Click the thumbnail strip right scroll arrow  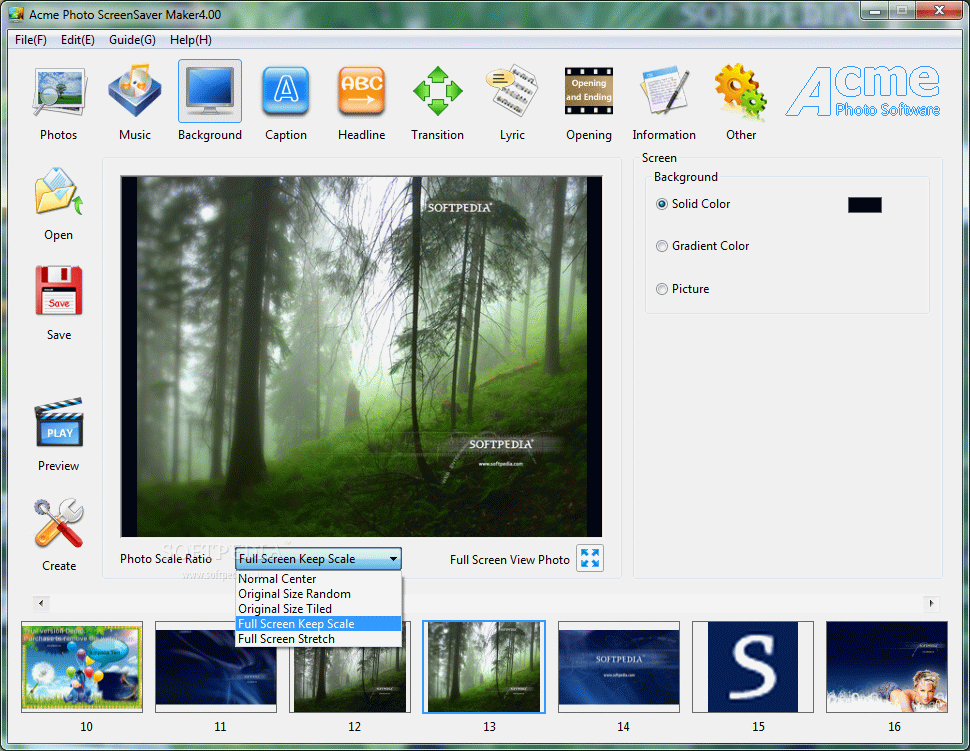[931, 603]
